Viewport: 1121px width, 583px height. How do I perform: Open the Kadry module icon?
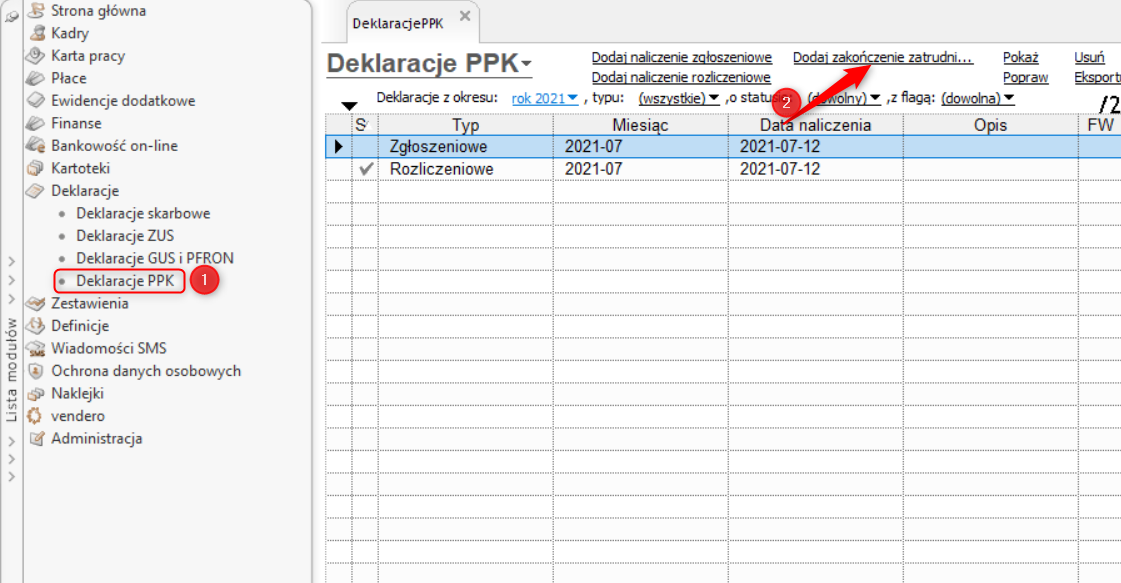[36, 33]
